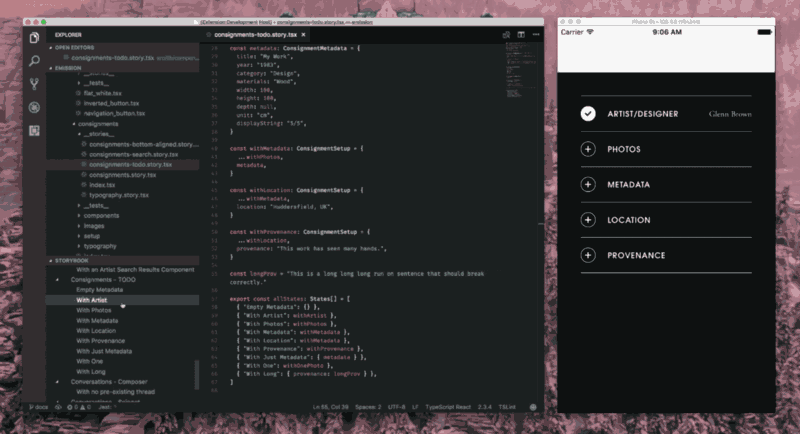The image size is (800, 434).
Task: Open inverted_button.tsx in the file tree
Action: coord(111,104)
